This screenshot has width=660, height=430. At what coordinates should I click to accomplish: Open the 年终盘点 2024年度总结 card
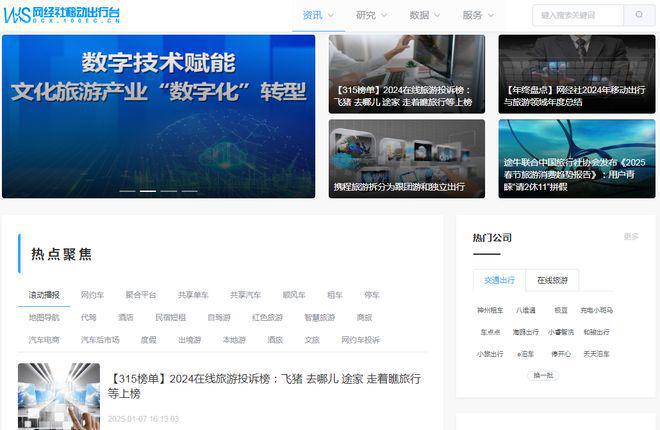577,74
